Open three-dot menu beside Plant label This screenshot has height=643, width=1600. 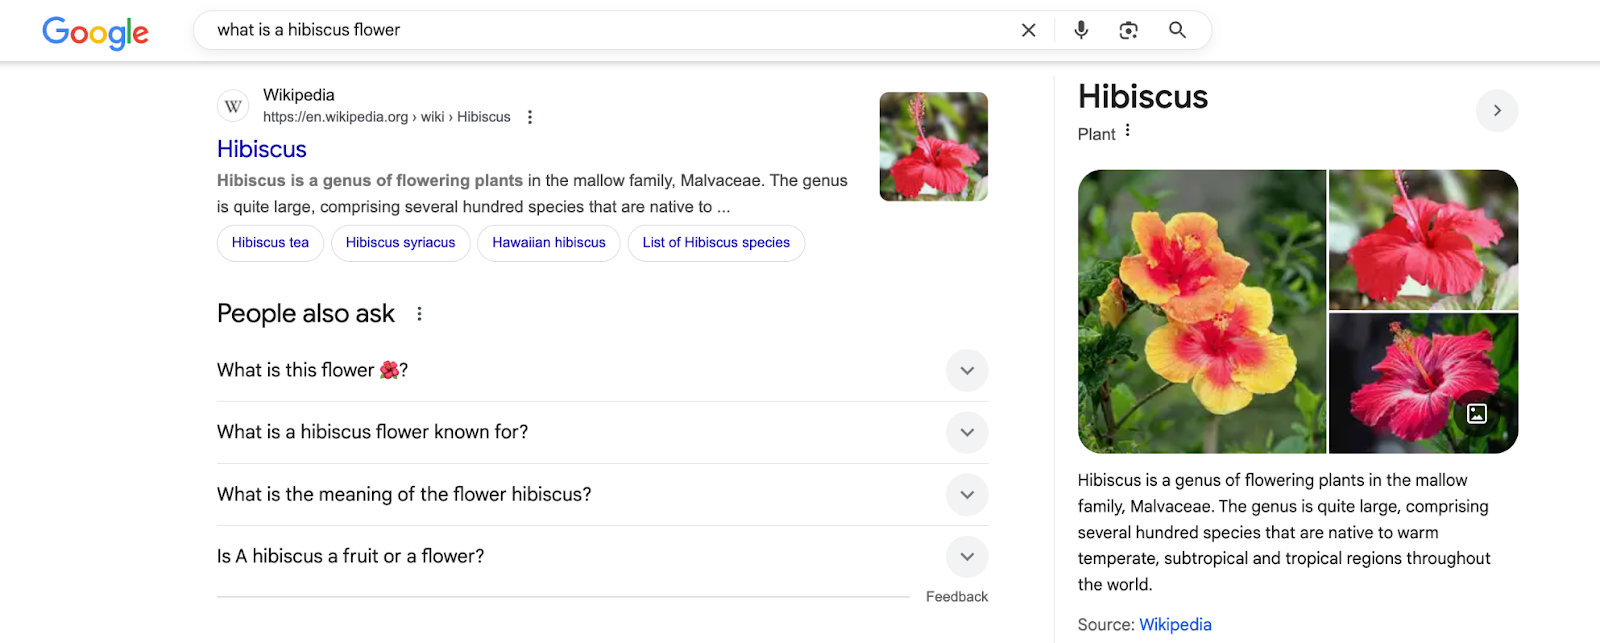1128,131
